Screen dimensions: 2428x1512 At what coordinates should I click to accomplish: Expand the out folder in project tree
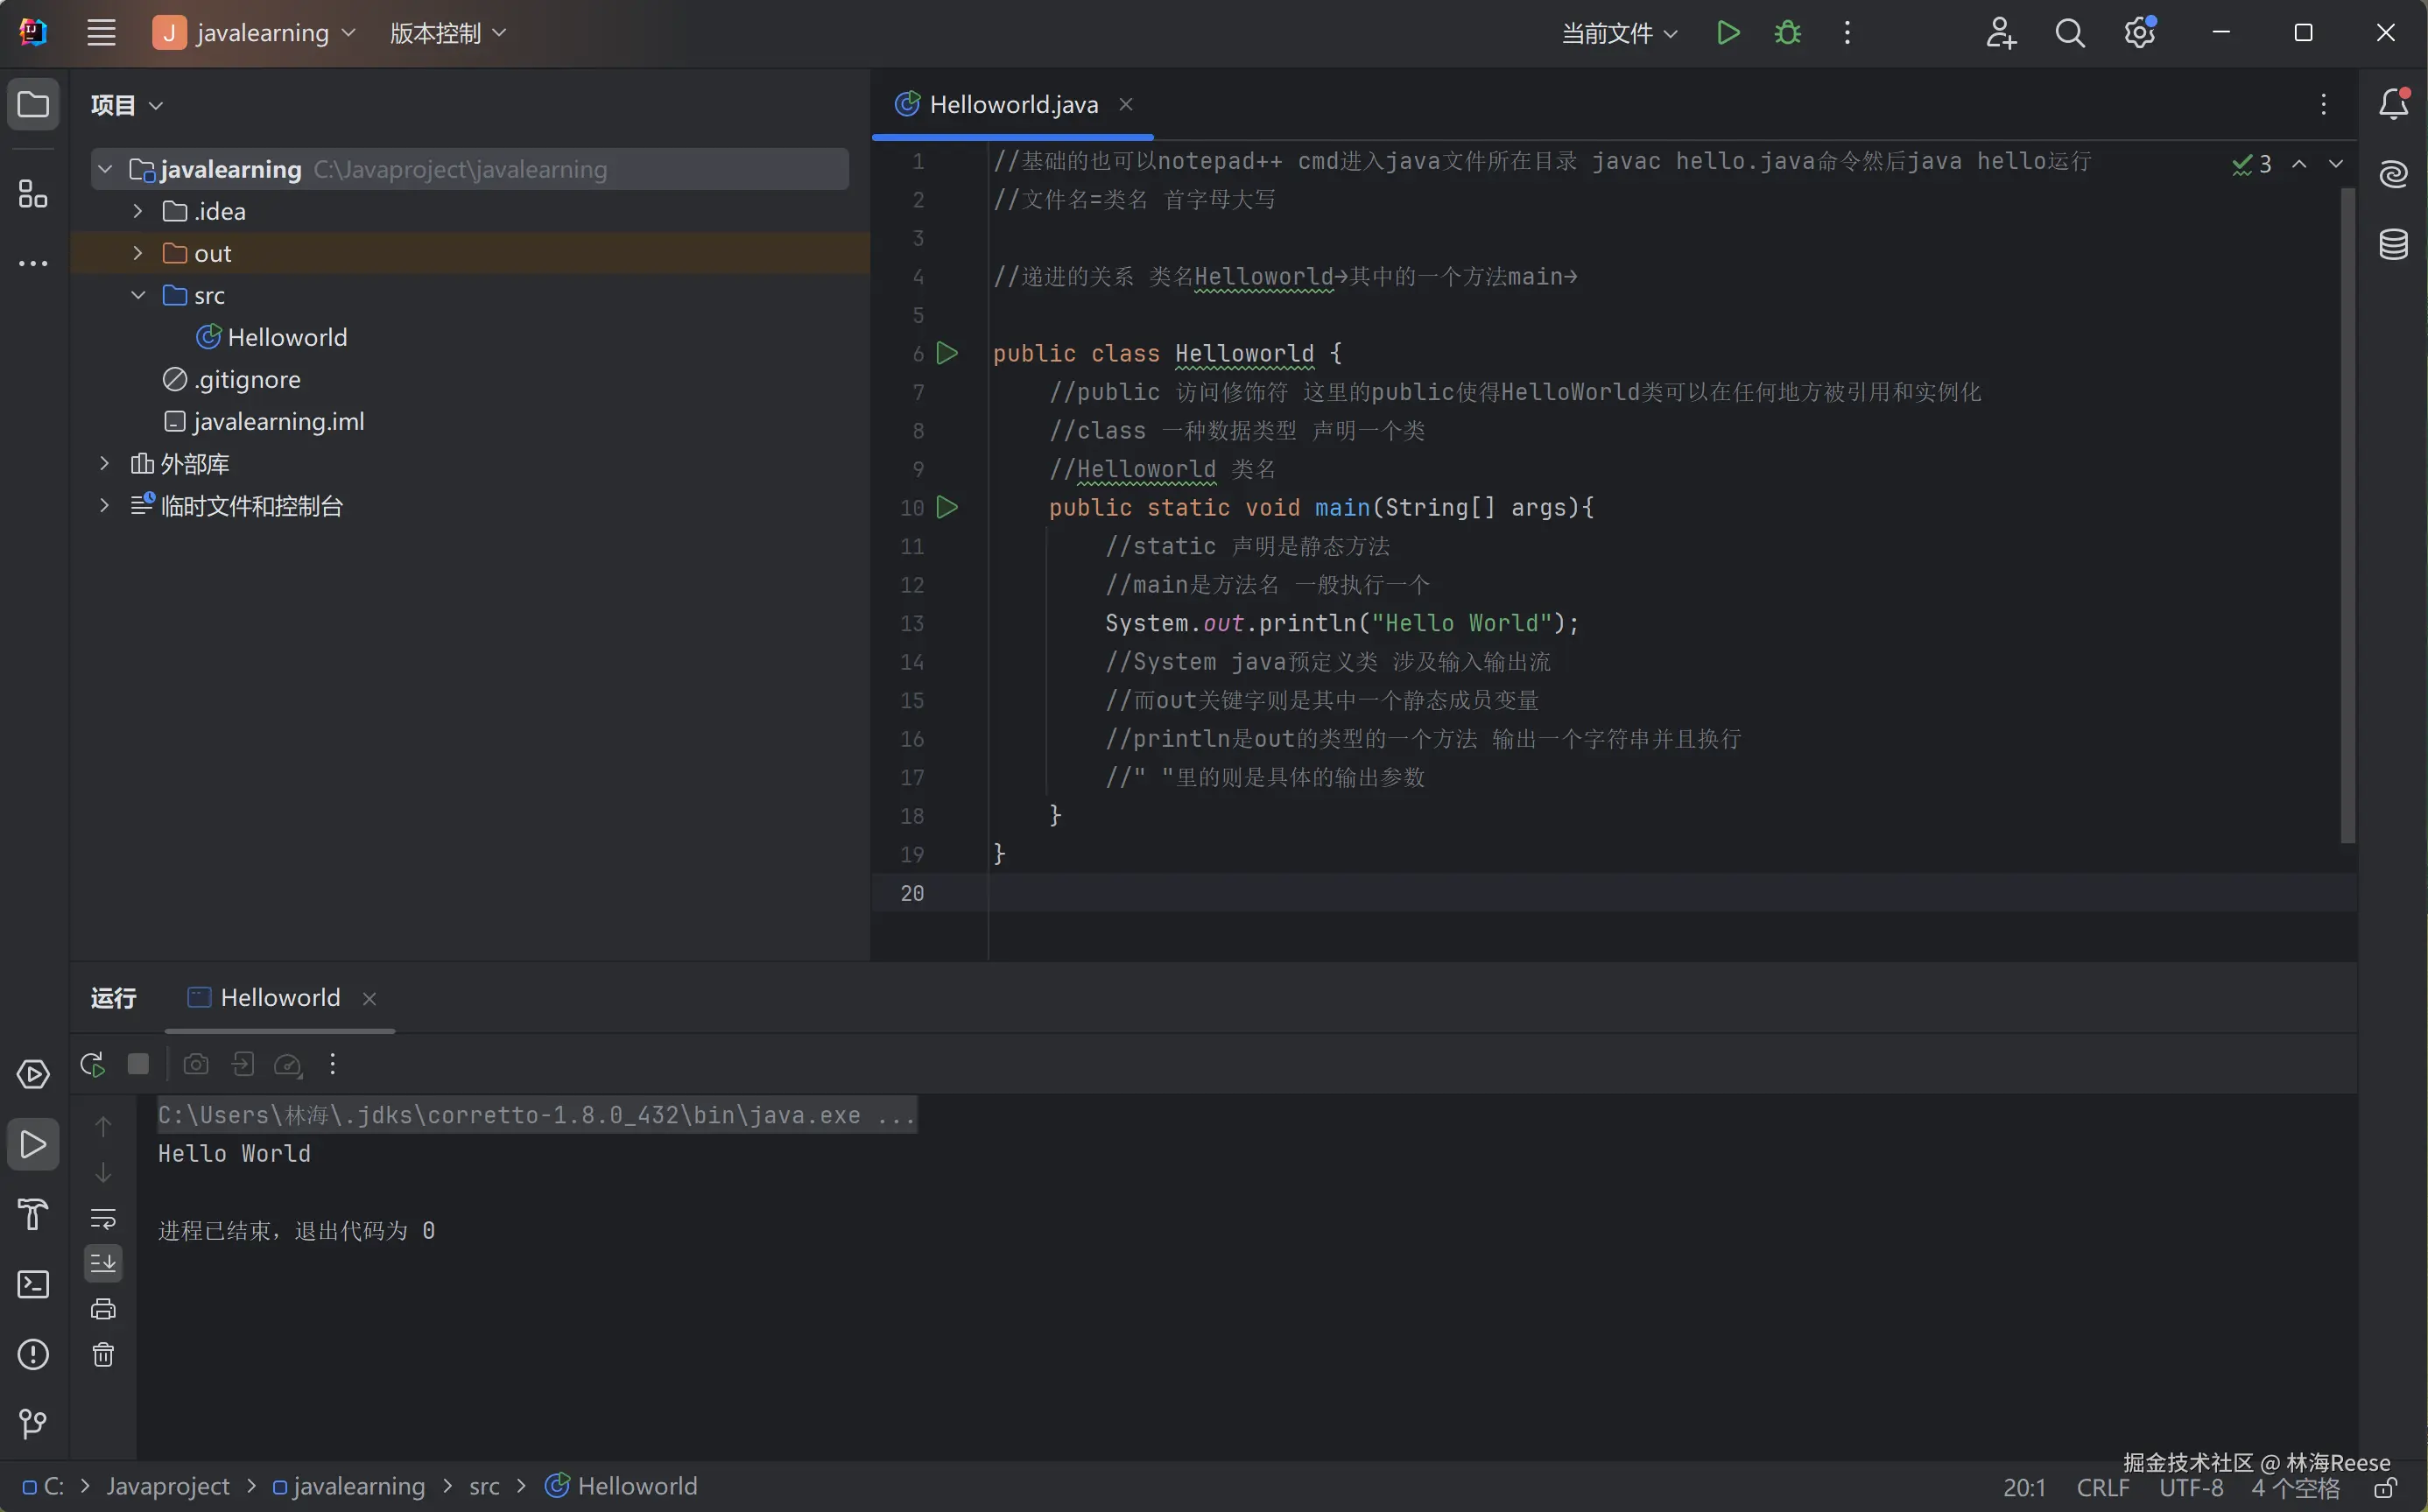tap(138, 254)
